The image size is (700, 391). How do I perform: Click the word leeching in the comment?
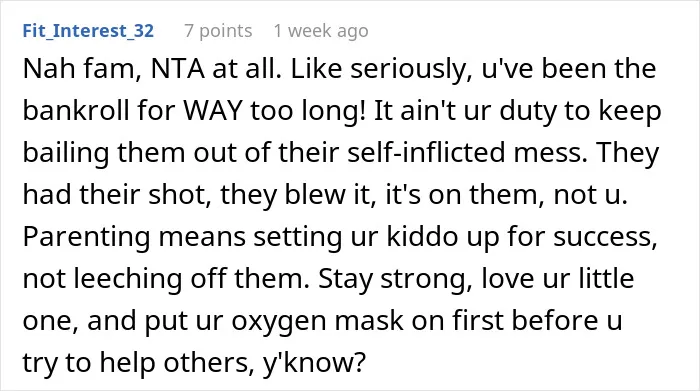point(128,279)
